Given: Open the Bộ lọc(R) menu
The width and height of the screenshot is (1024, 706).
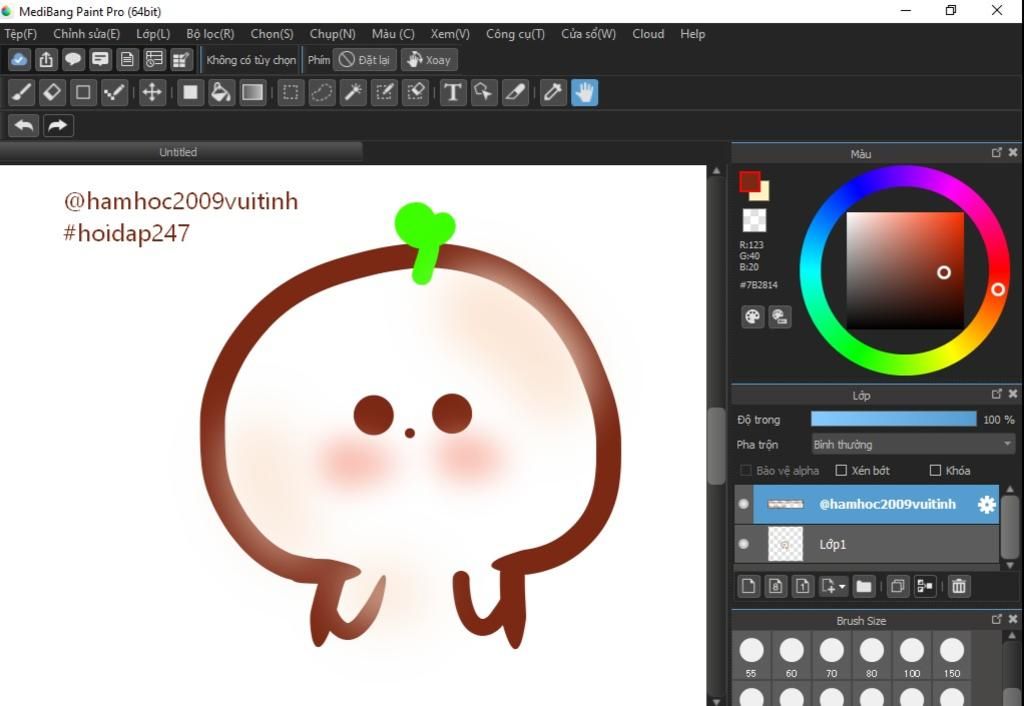Looking at the screenshot, I should pyautogui.click(x=210, y=34).
